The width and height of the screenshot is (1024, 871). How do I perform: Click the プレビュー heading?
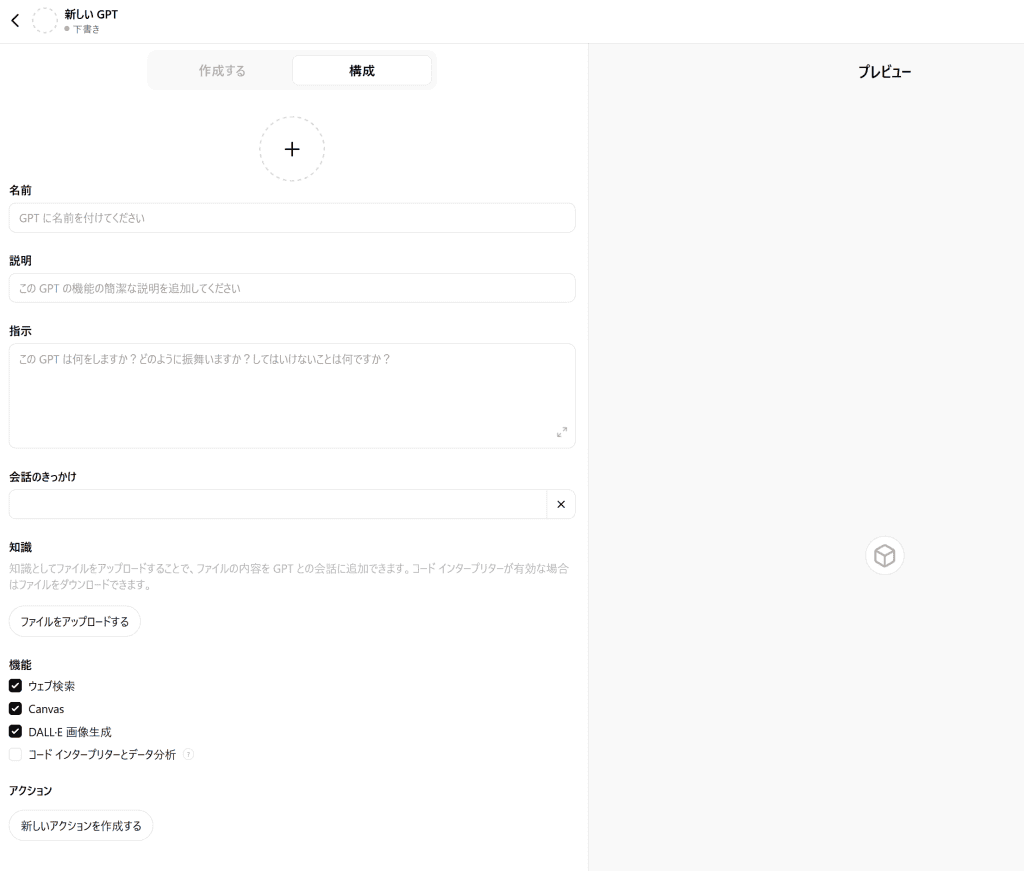click(884, 72)
